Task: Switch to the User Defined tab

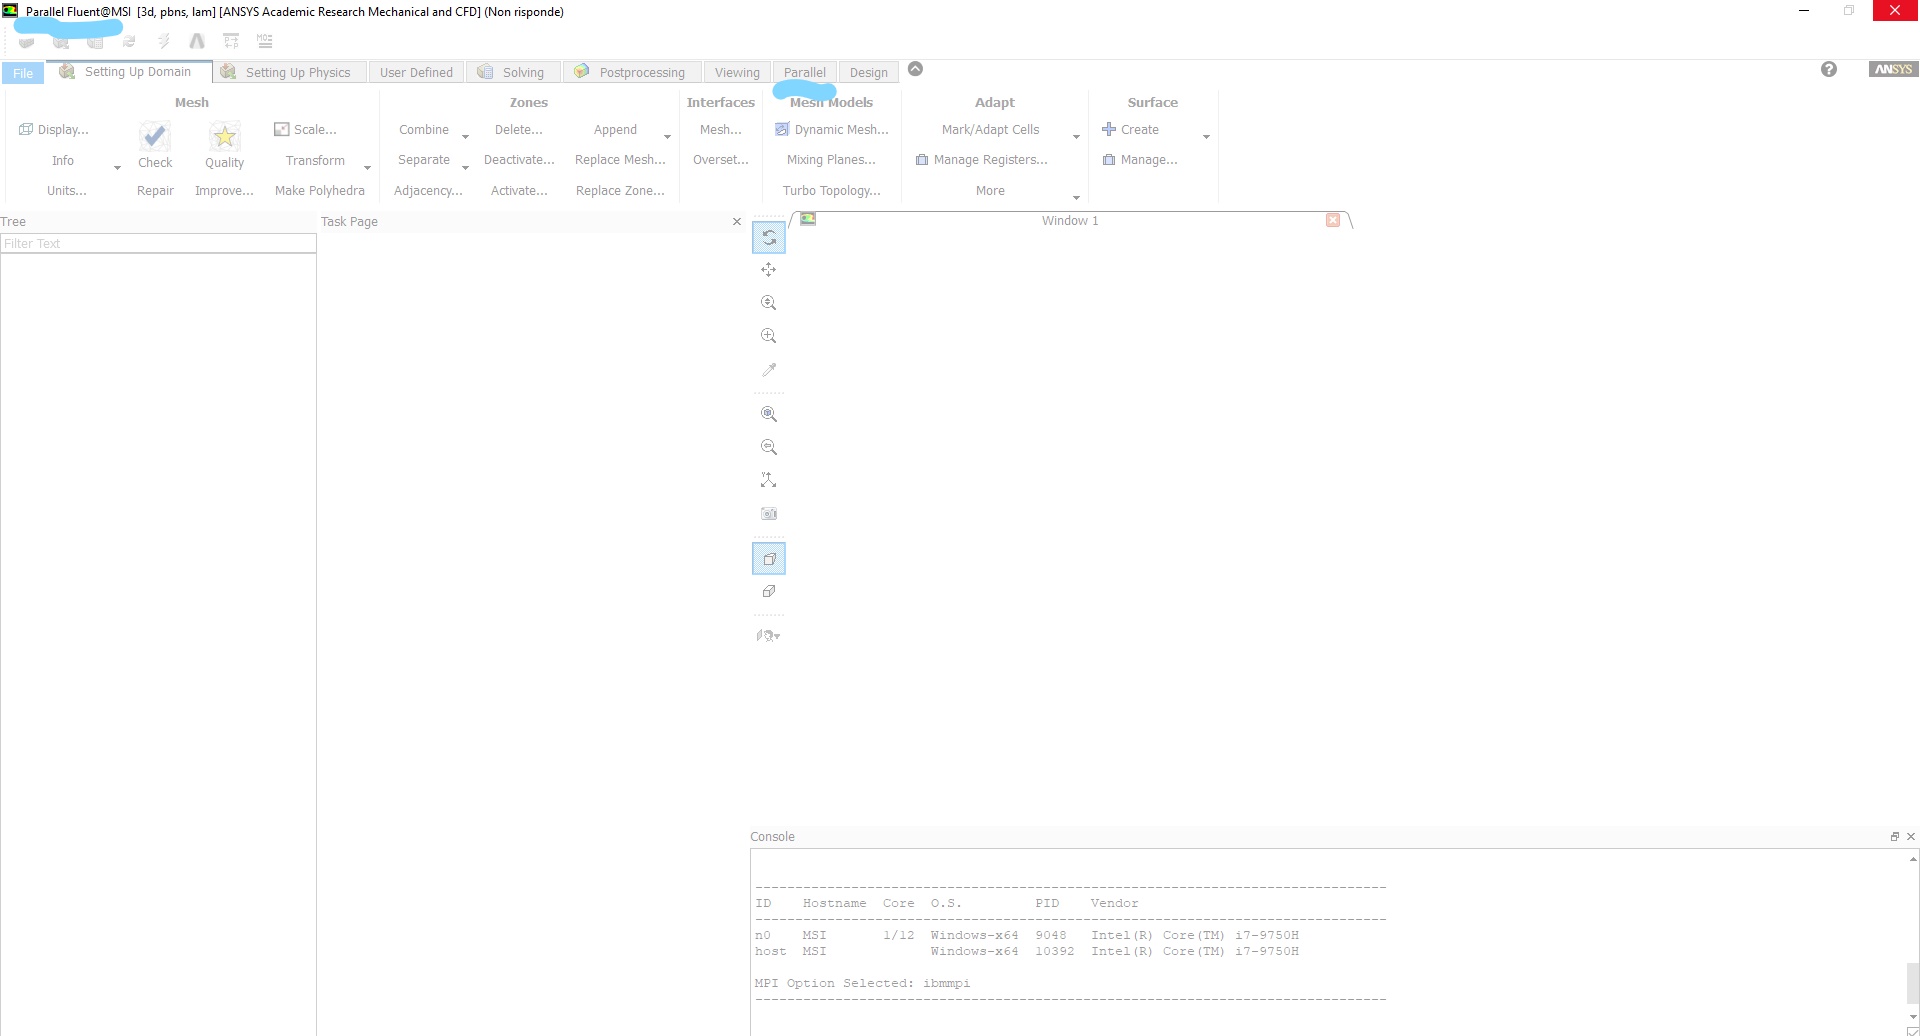Action: click(x=416, y=72)
